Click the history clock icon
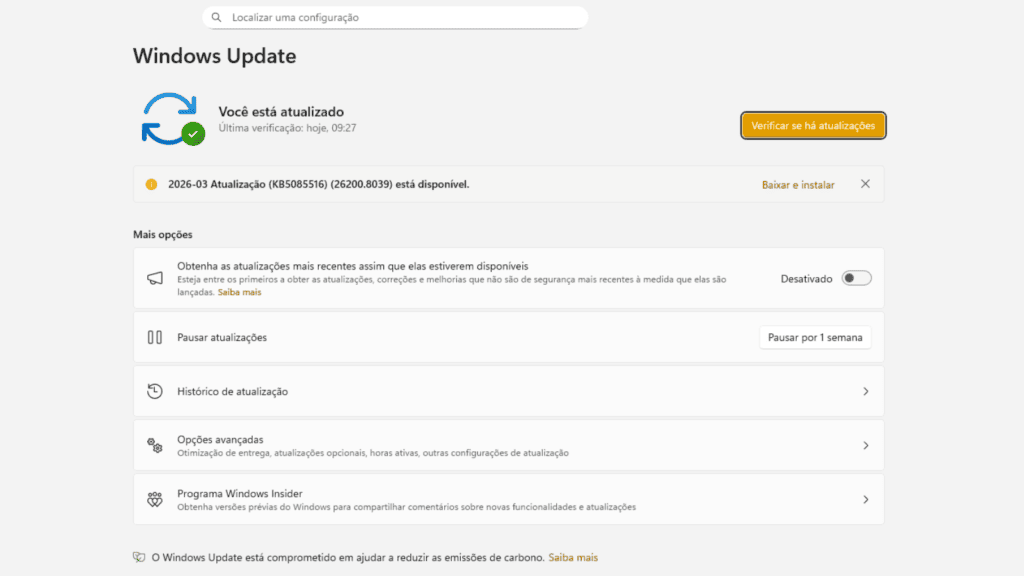 click(155, 391)
